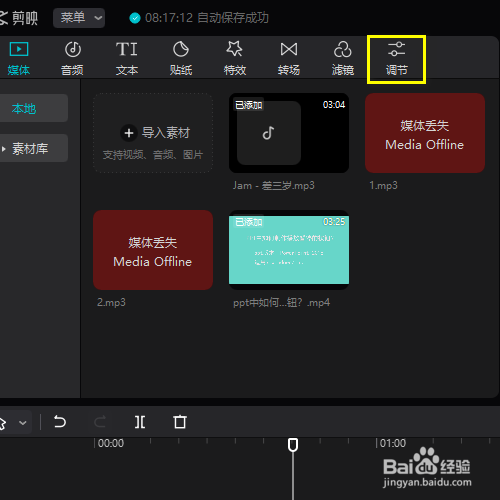This screenshot has width=500, height=500.
Task: Click the 03:04 duration on audio thumbnail
Action: [334, 105]
